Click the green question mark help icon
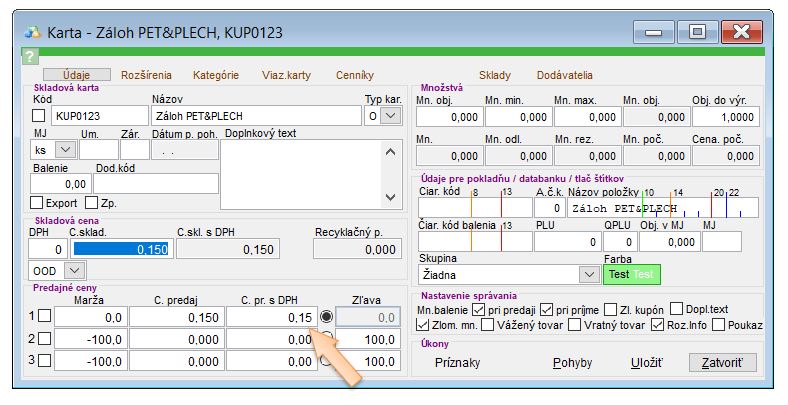 pos(30,57)
